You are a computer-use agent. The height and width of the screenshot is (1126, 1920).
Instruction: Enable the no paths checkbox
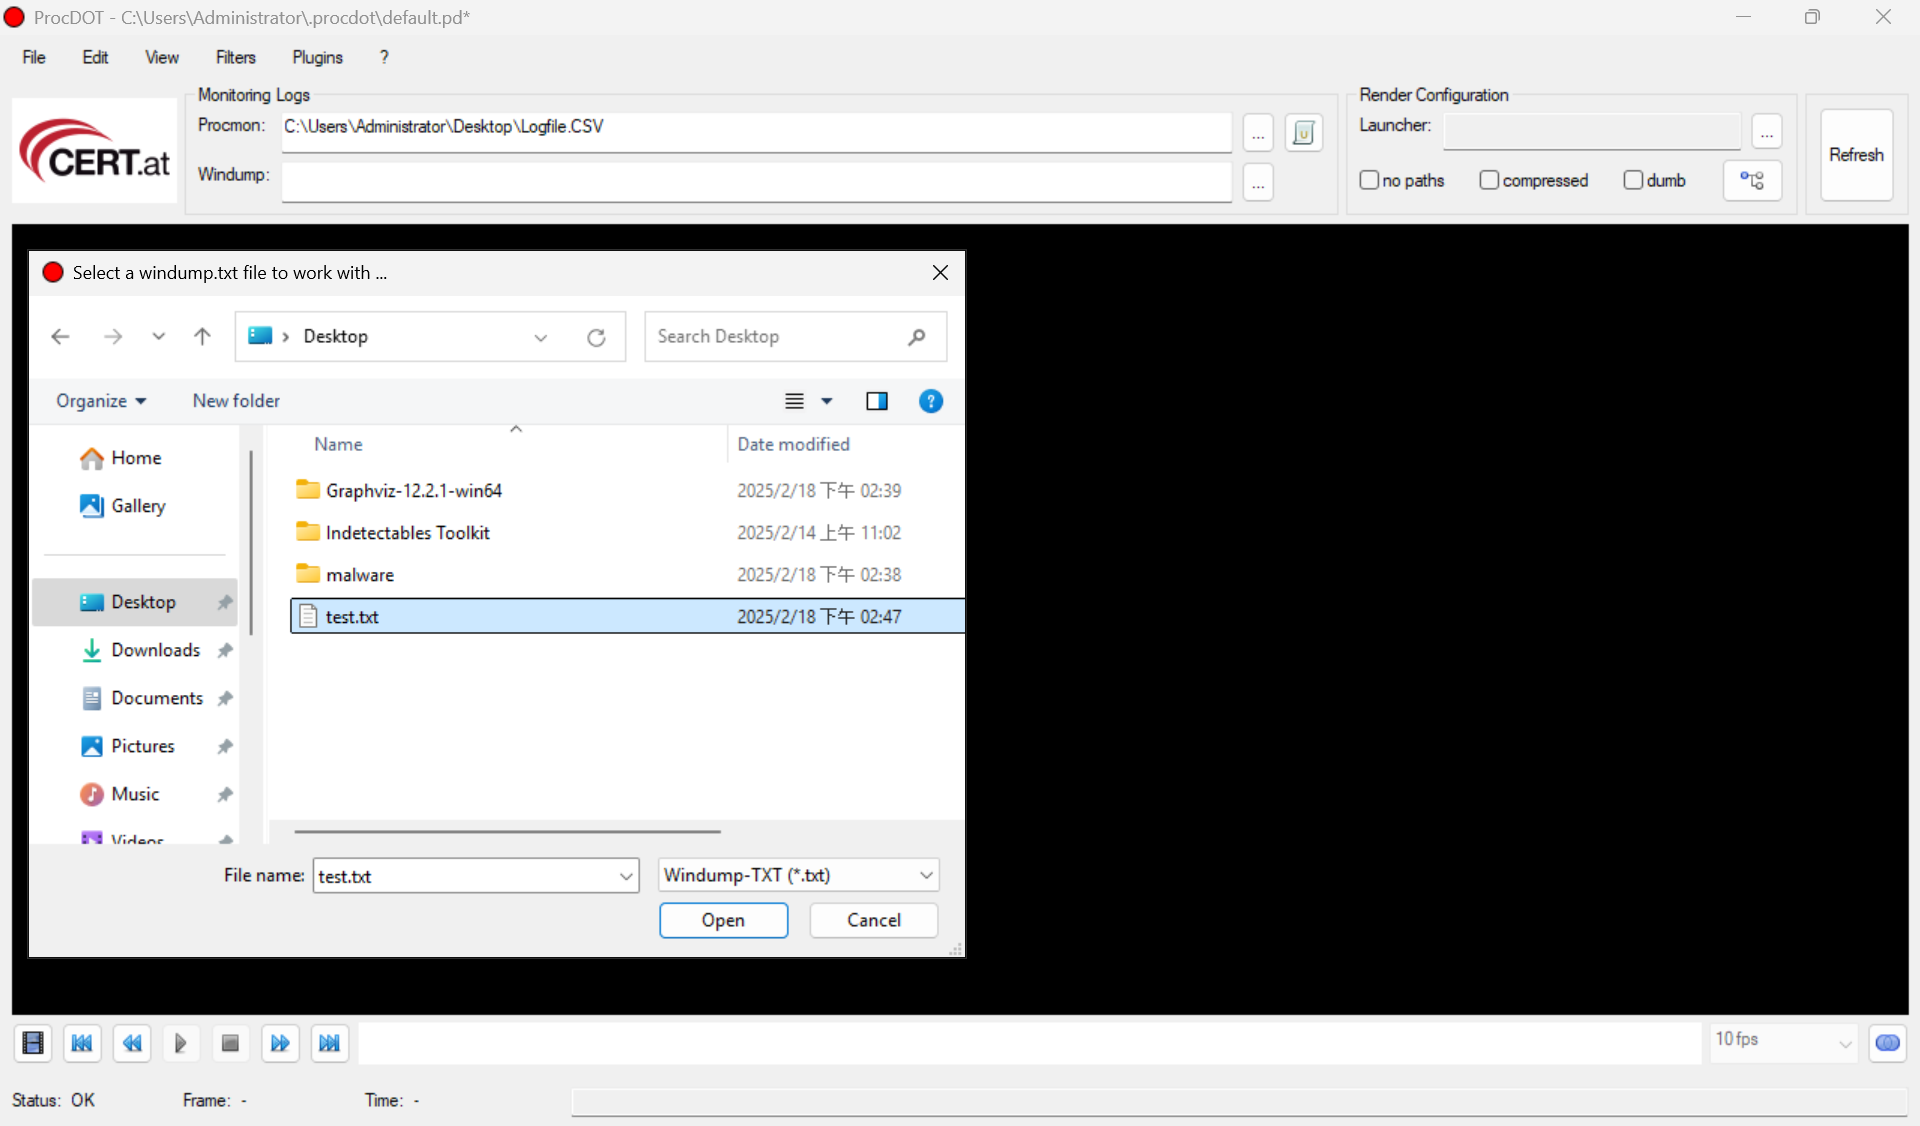coord(1372,180)
